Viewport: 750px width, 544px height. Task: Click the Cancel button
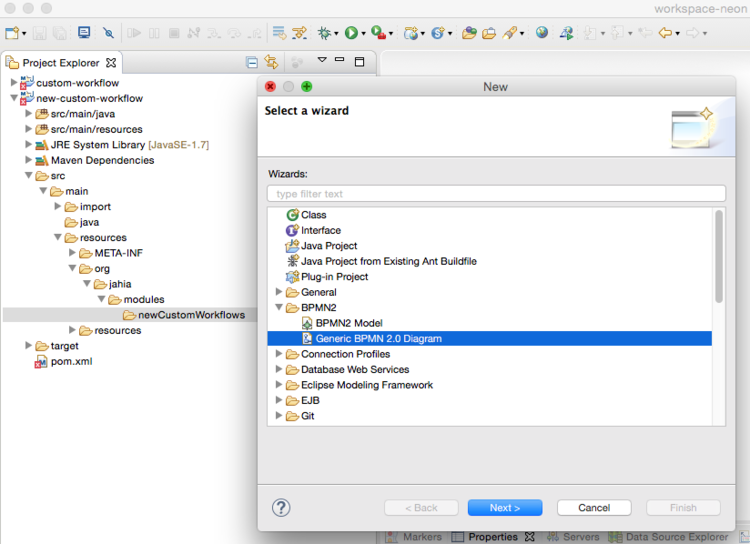(594, 508)
